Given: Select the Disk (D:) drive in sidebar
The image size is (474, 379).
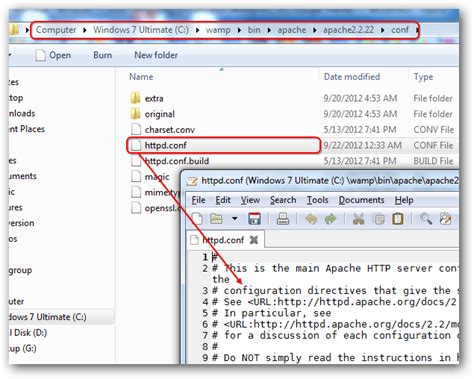Looking at the screenshot, I should (x=28, y=332).
